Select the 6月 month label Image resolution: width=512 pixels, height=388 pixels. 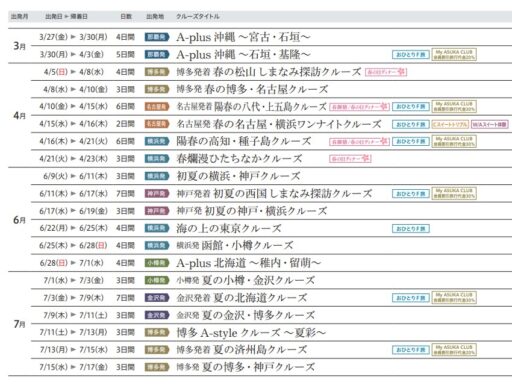(x=19, y=220)
